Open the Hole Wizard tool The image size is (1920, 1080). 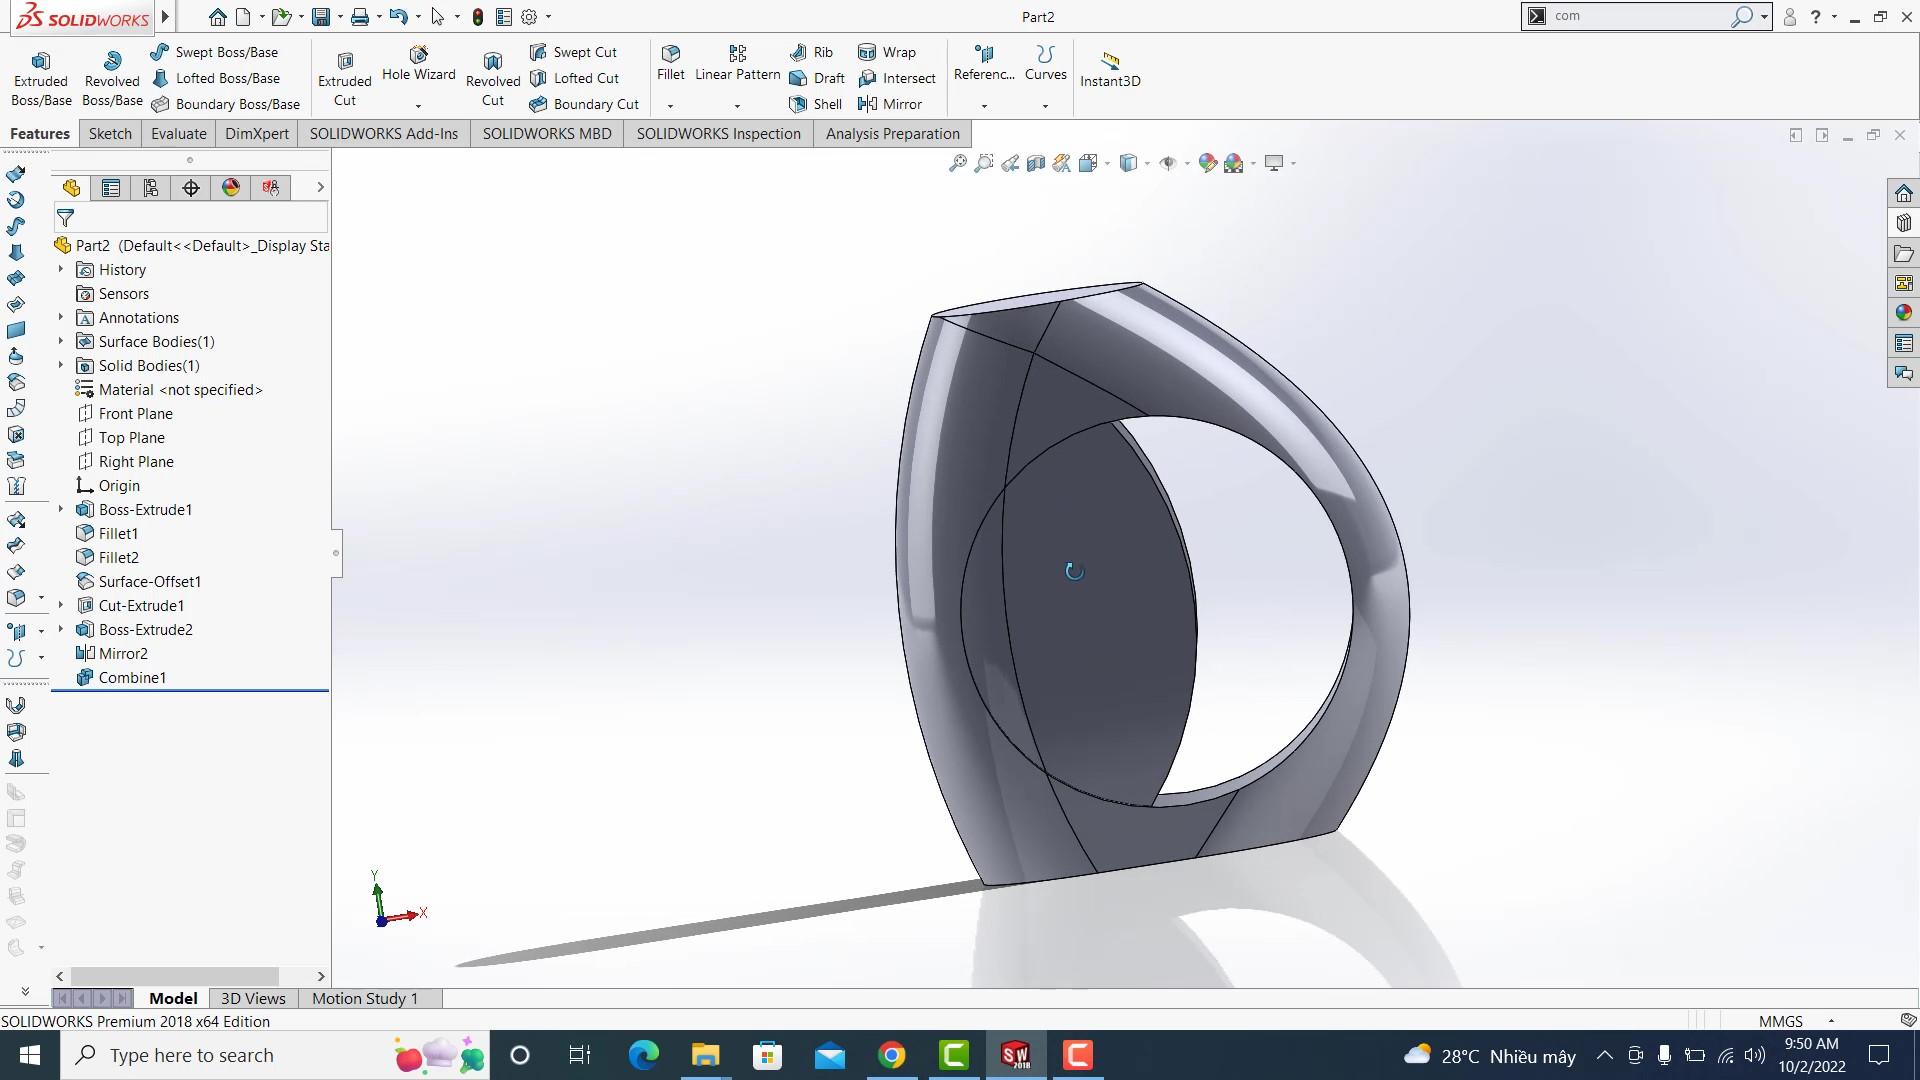(418, 62)
